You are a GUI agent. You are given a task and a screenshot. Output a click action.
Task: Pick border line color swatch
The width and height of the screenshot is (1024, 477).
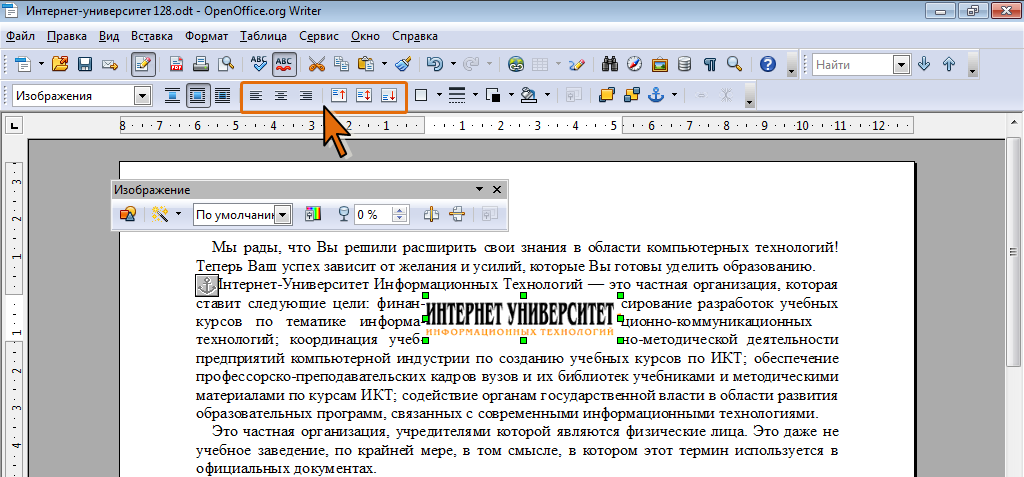(x=494, y=96)
